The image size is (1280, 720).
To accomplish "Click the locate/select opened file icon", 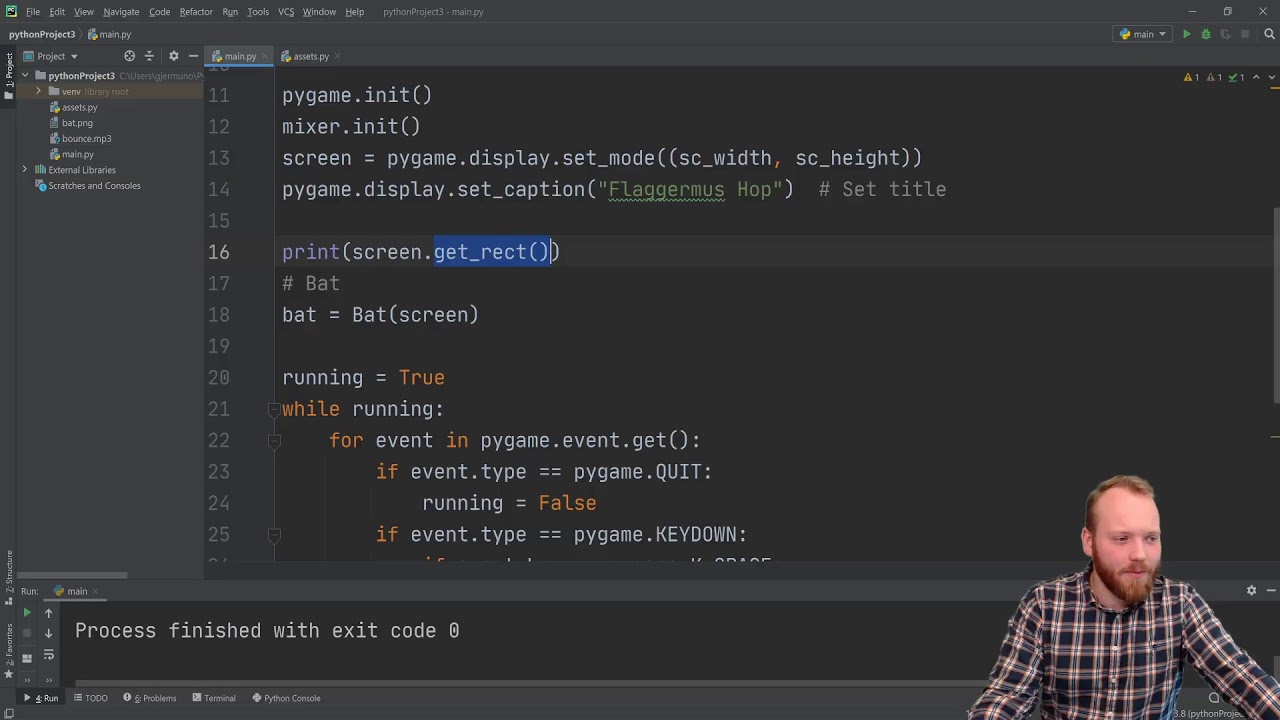I will point(129,56).
